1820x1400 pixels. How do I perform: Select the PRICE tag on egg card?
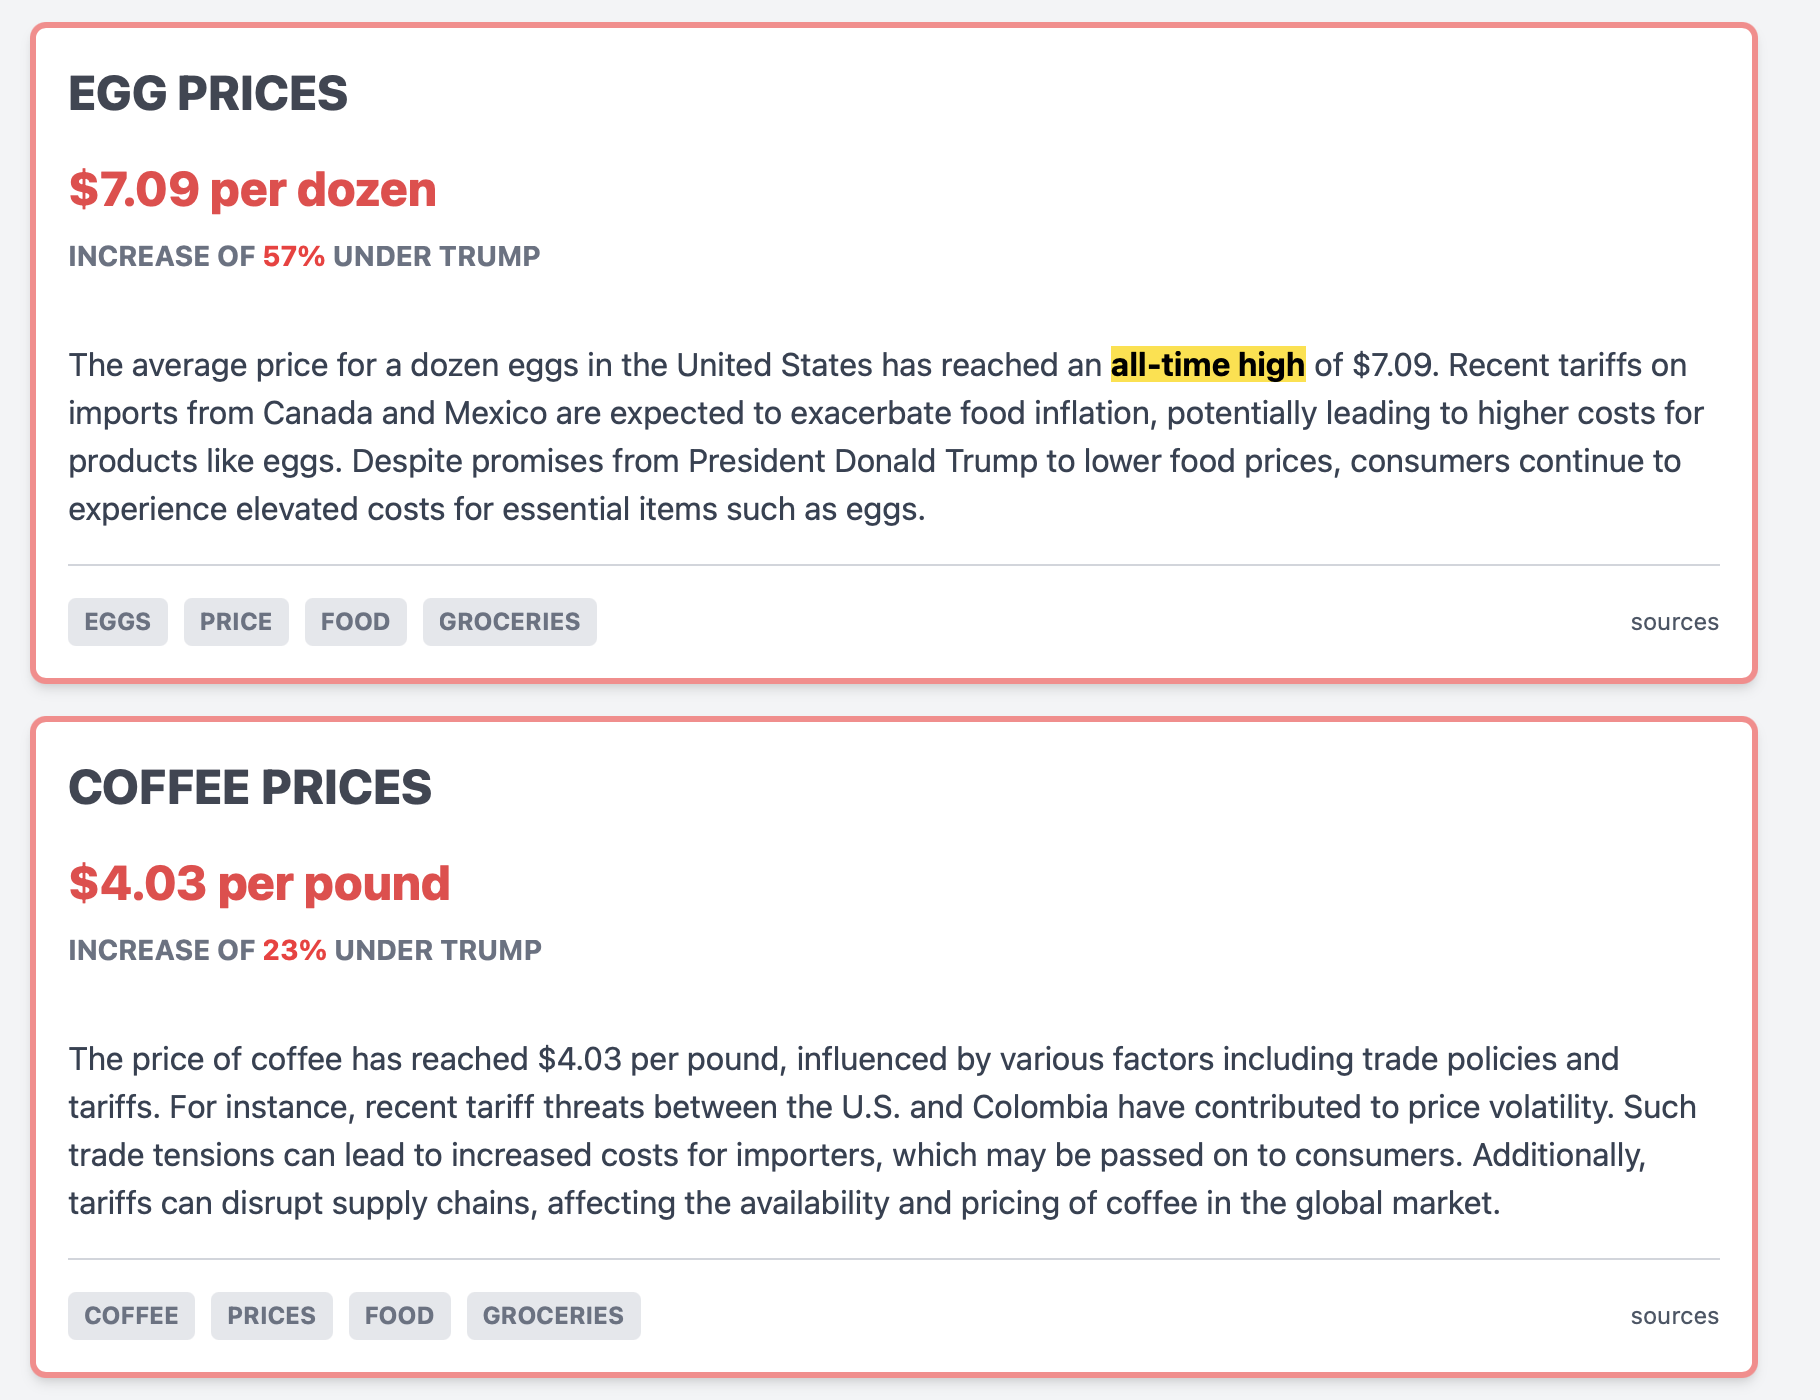(x=236, y=622)
